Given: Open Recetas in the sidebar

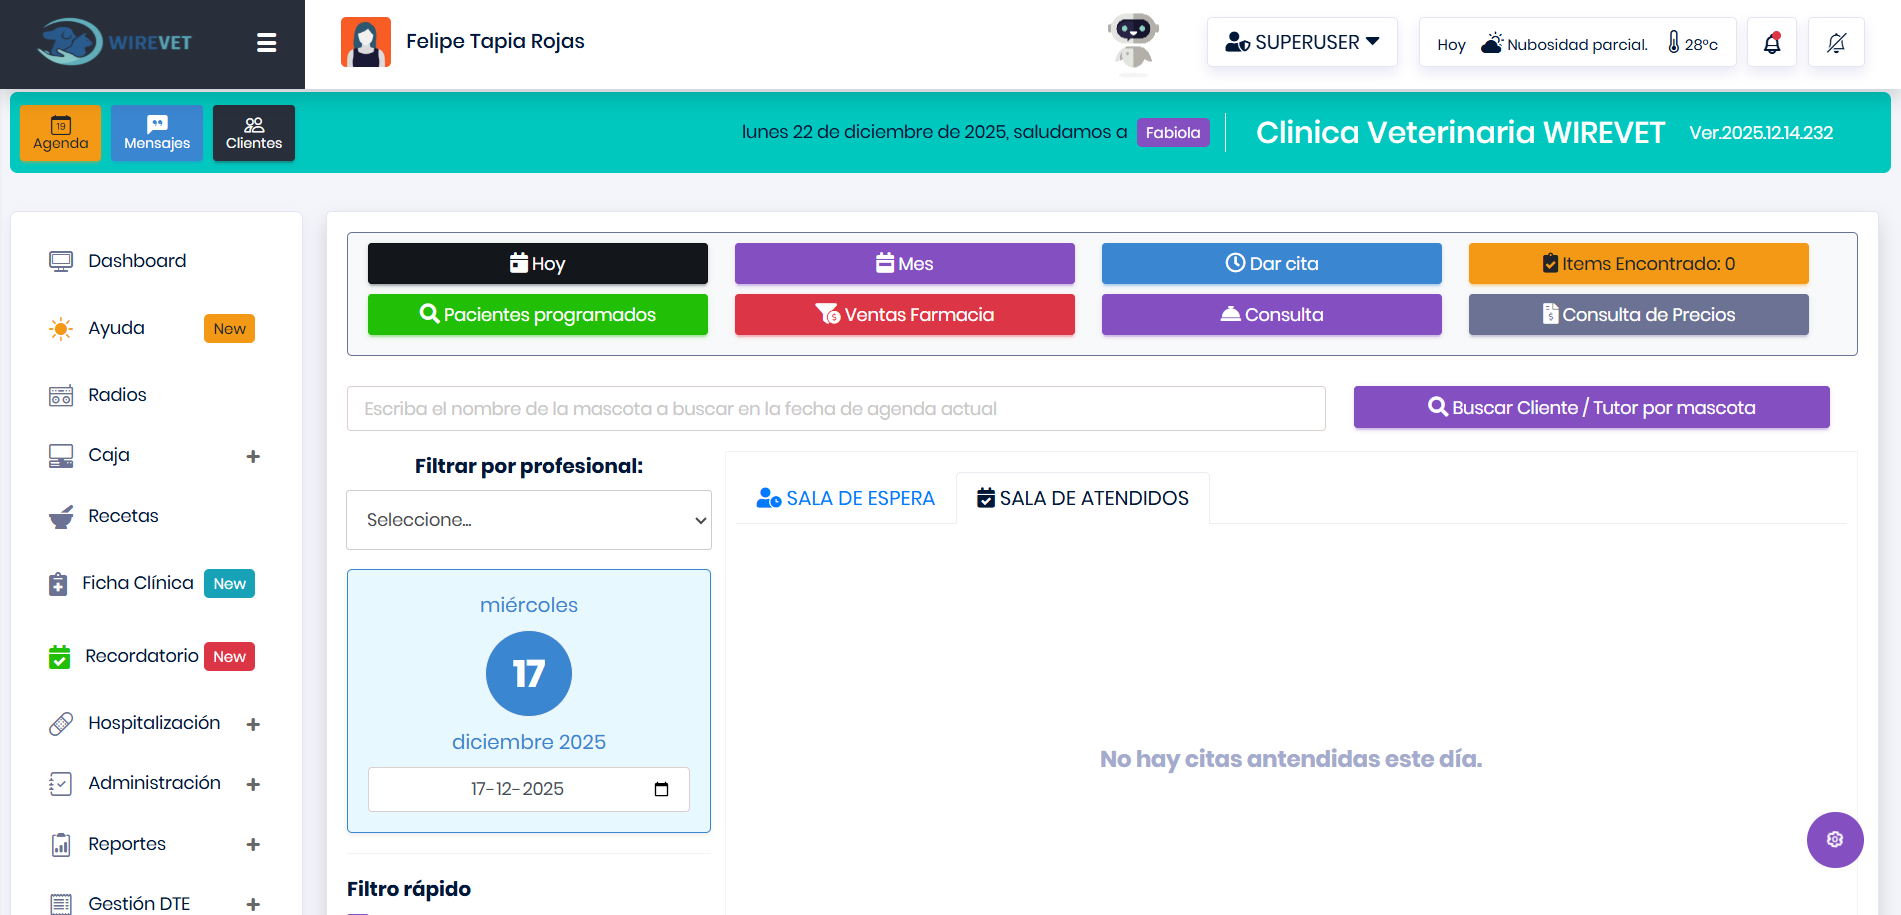Looking at the screenshot, I should tap(123, 516).
